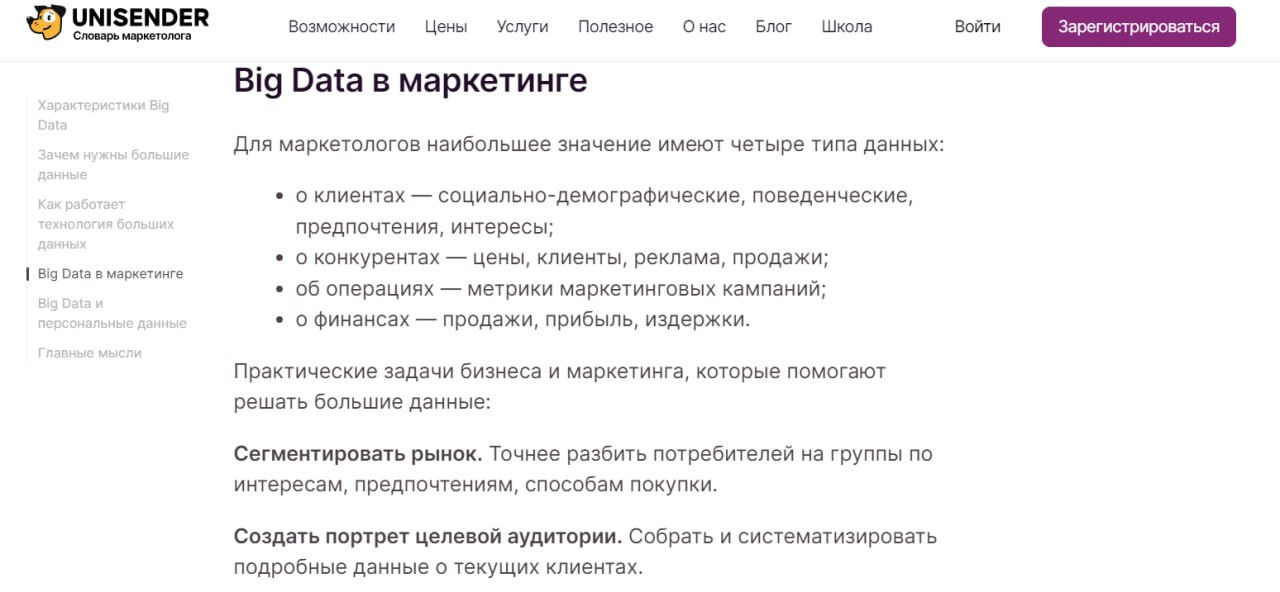Open the Цены navigation item
Viewport: 1280px width, 592px height.
click(446, 27)
